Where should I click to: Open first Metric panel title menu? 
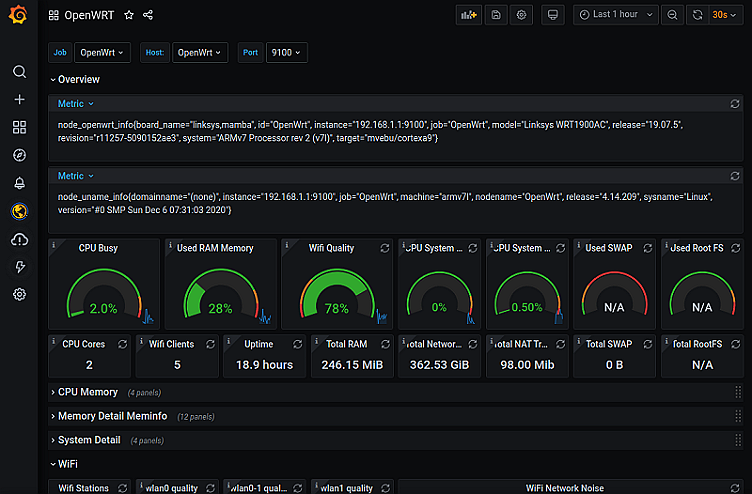76,104
